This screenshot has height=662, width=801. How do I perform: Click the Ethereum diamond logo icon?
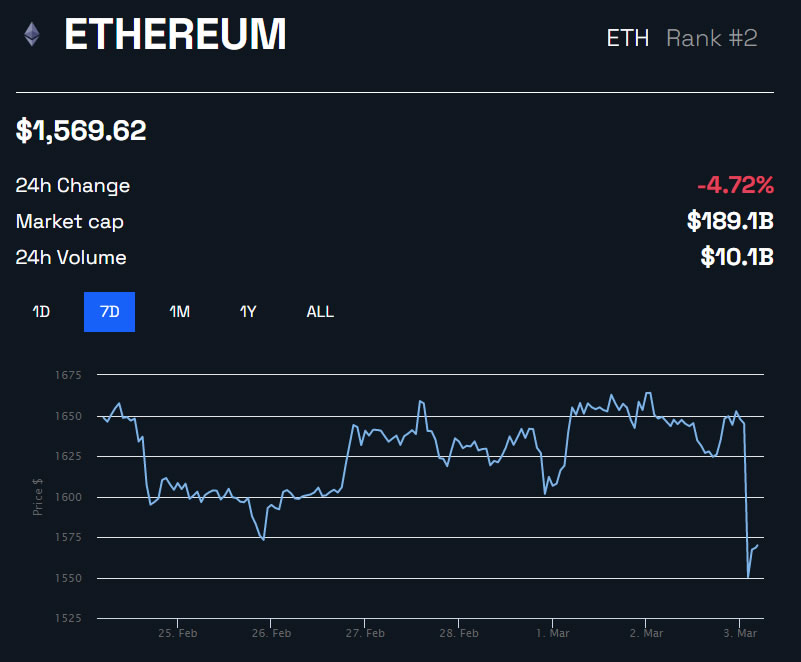point(33,35)
